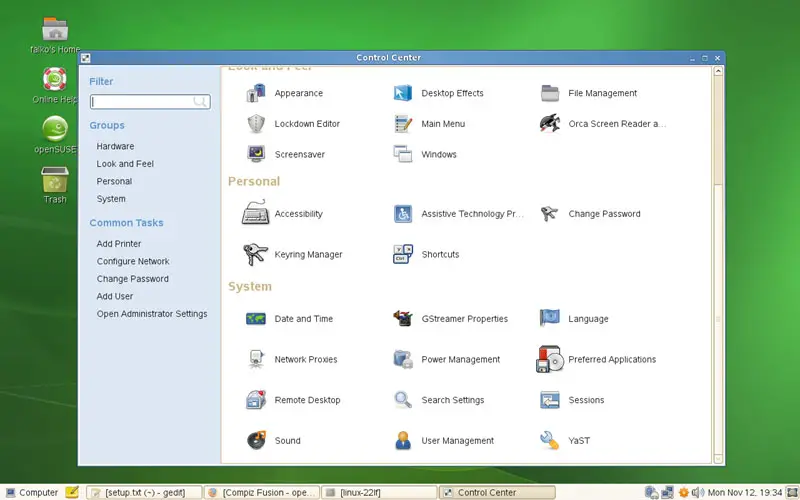The height and width of the screenshot is (500, 800).
Task: Click the orange gear update tray icon
Action: tap(683, 492)
